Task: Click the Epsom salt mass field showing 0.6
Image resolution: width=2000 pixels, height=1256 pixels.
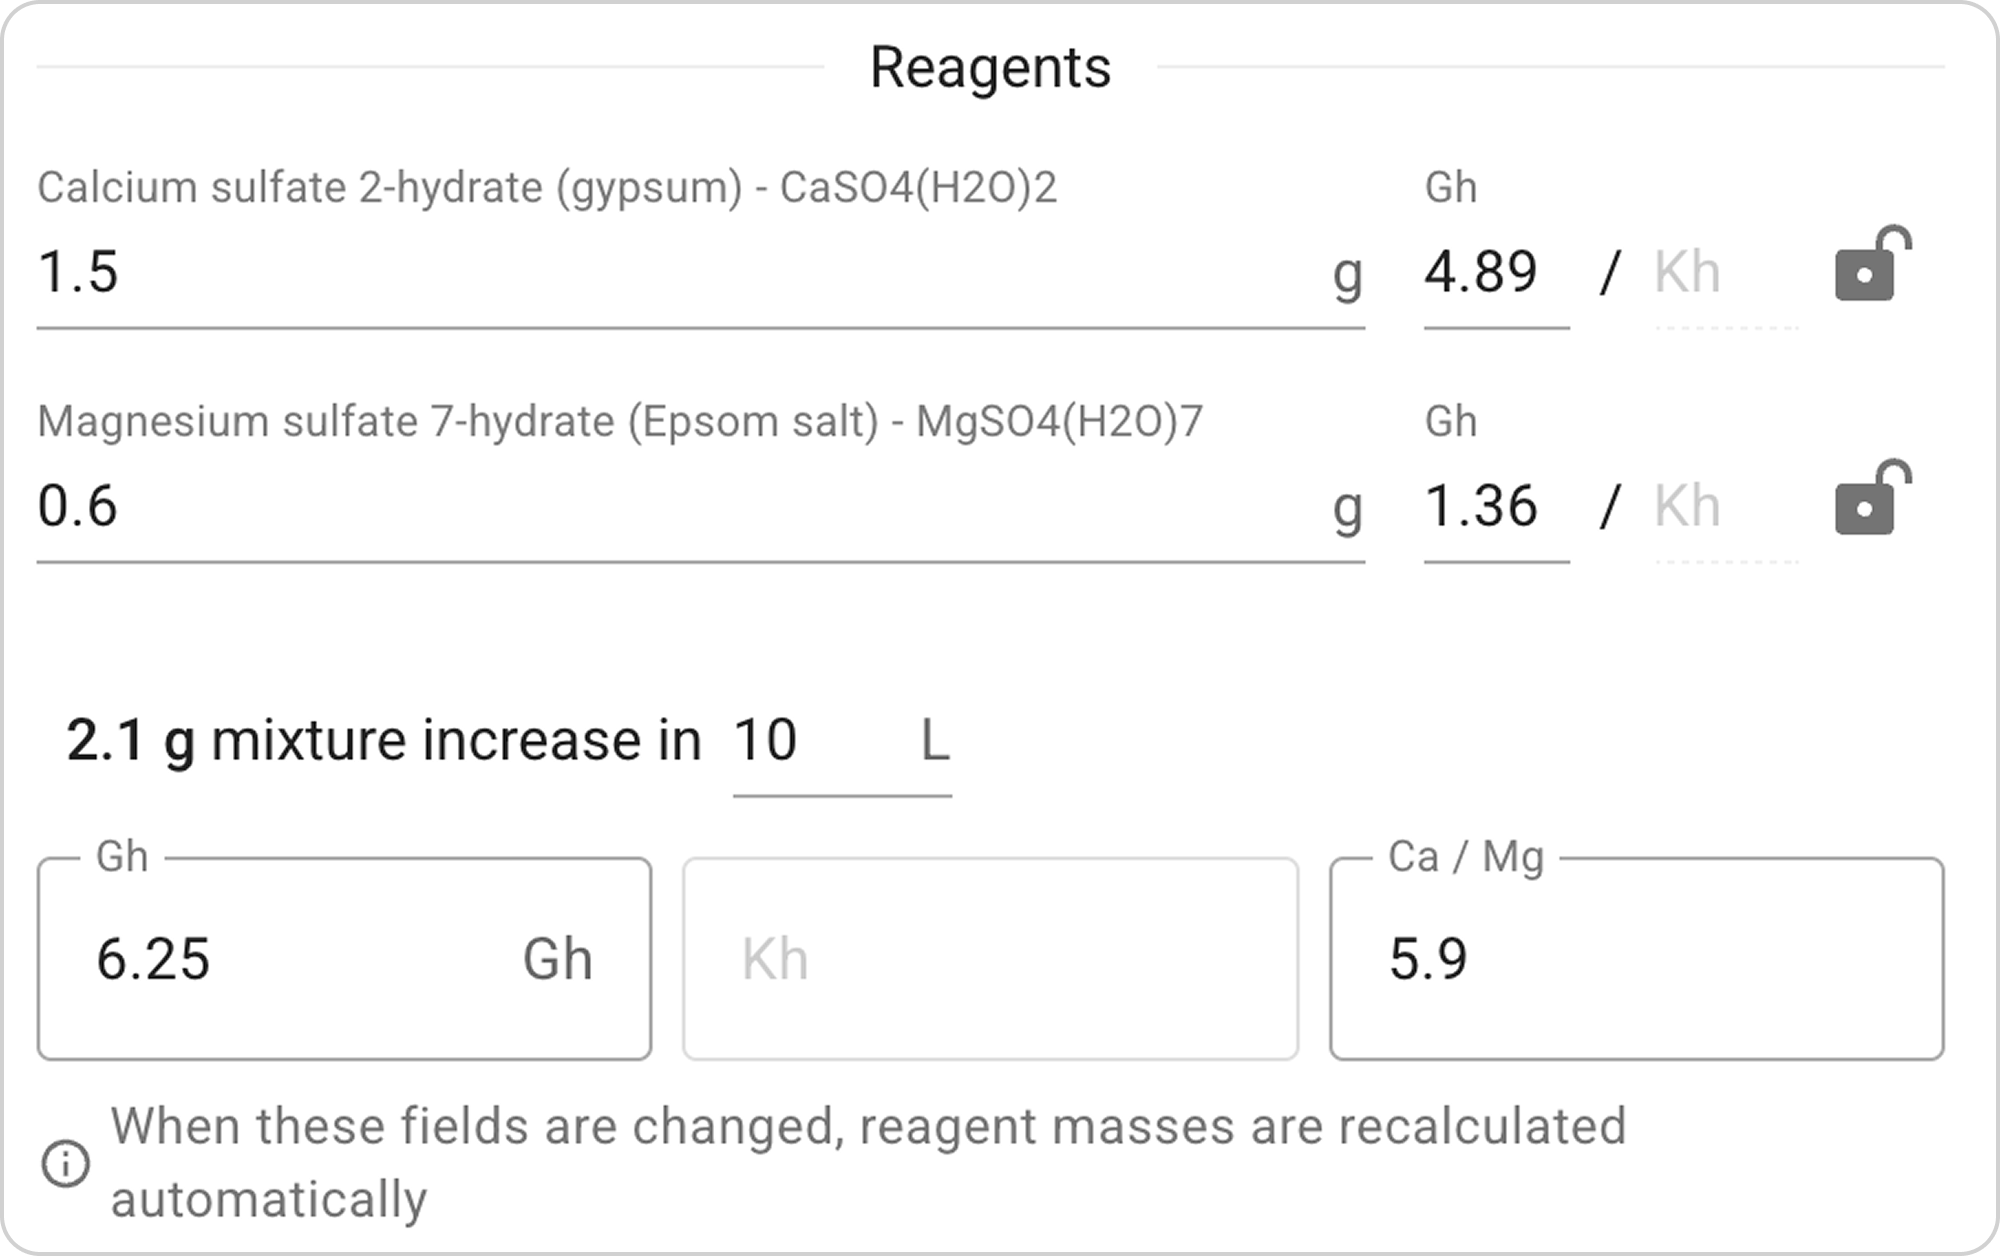Action: pyautogui.click(x=680, y=506)
